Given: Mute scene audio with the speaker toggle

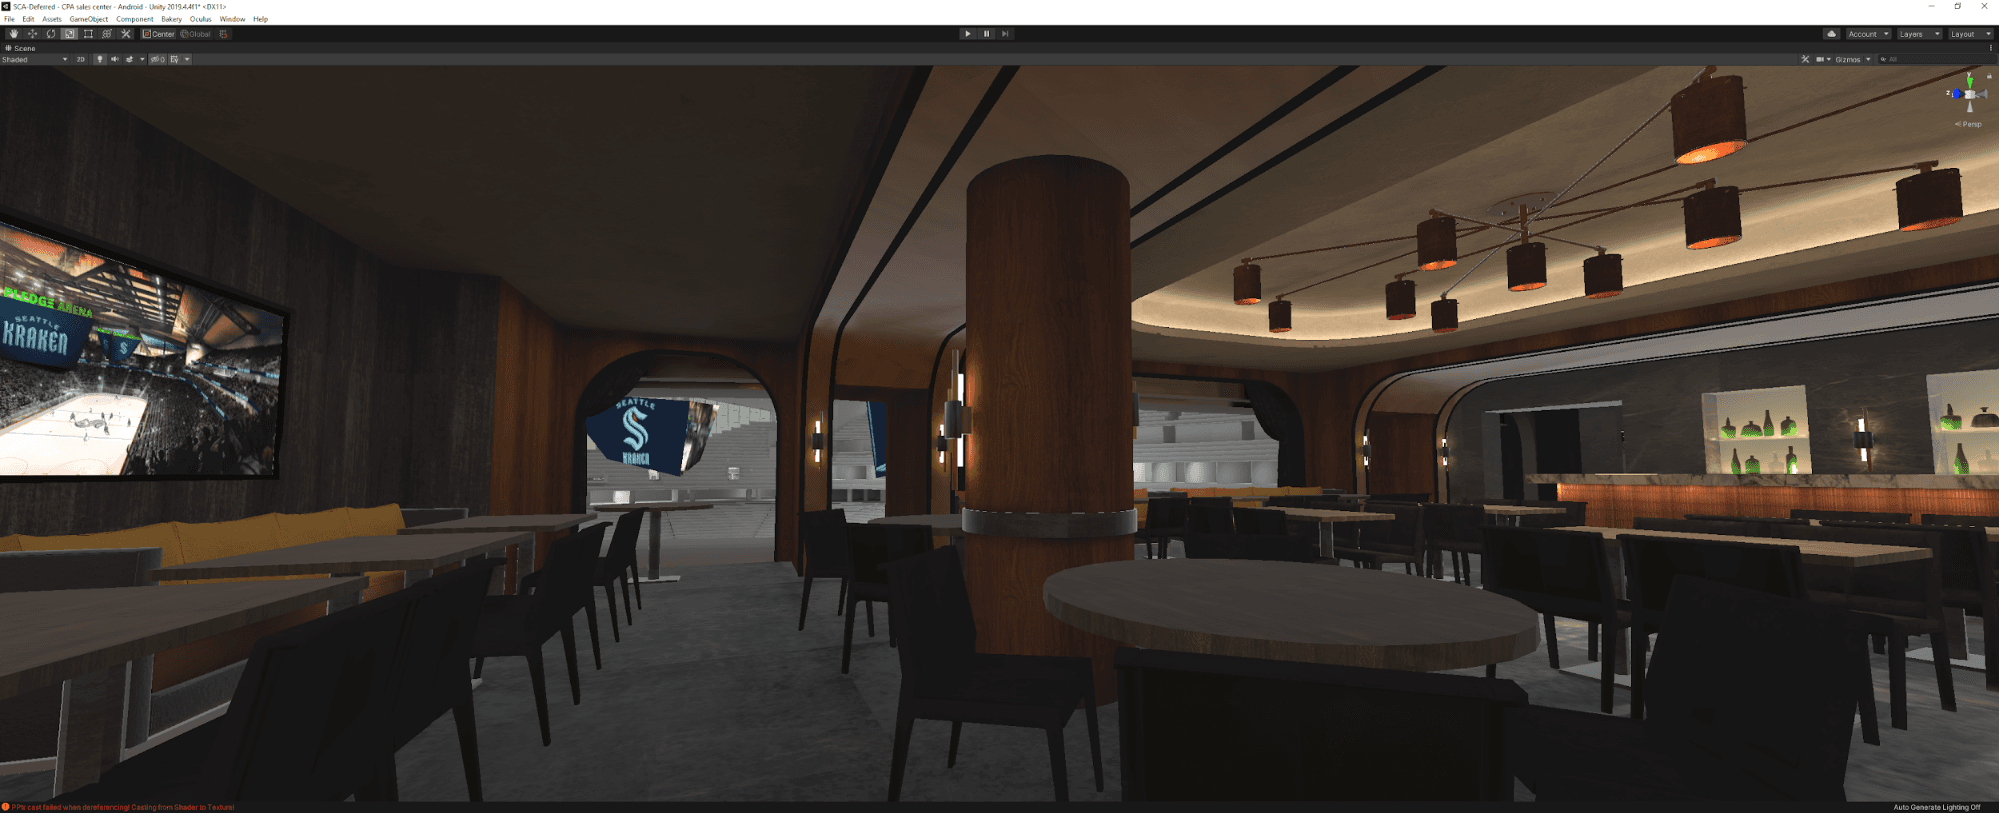Looking at the screenshot, I should tap(114, 60).
